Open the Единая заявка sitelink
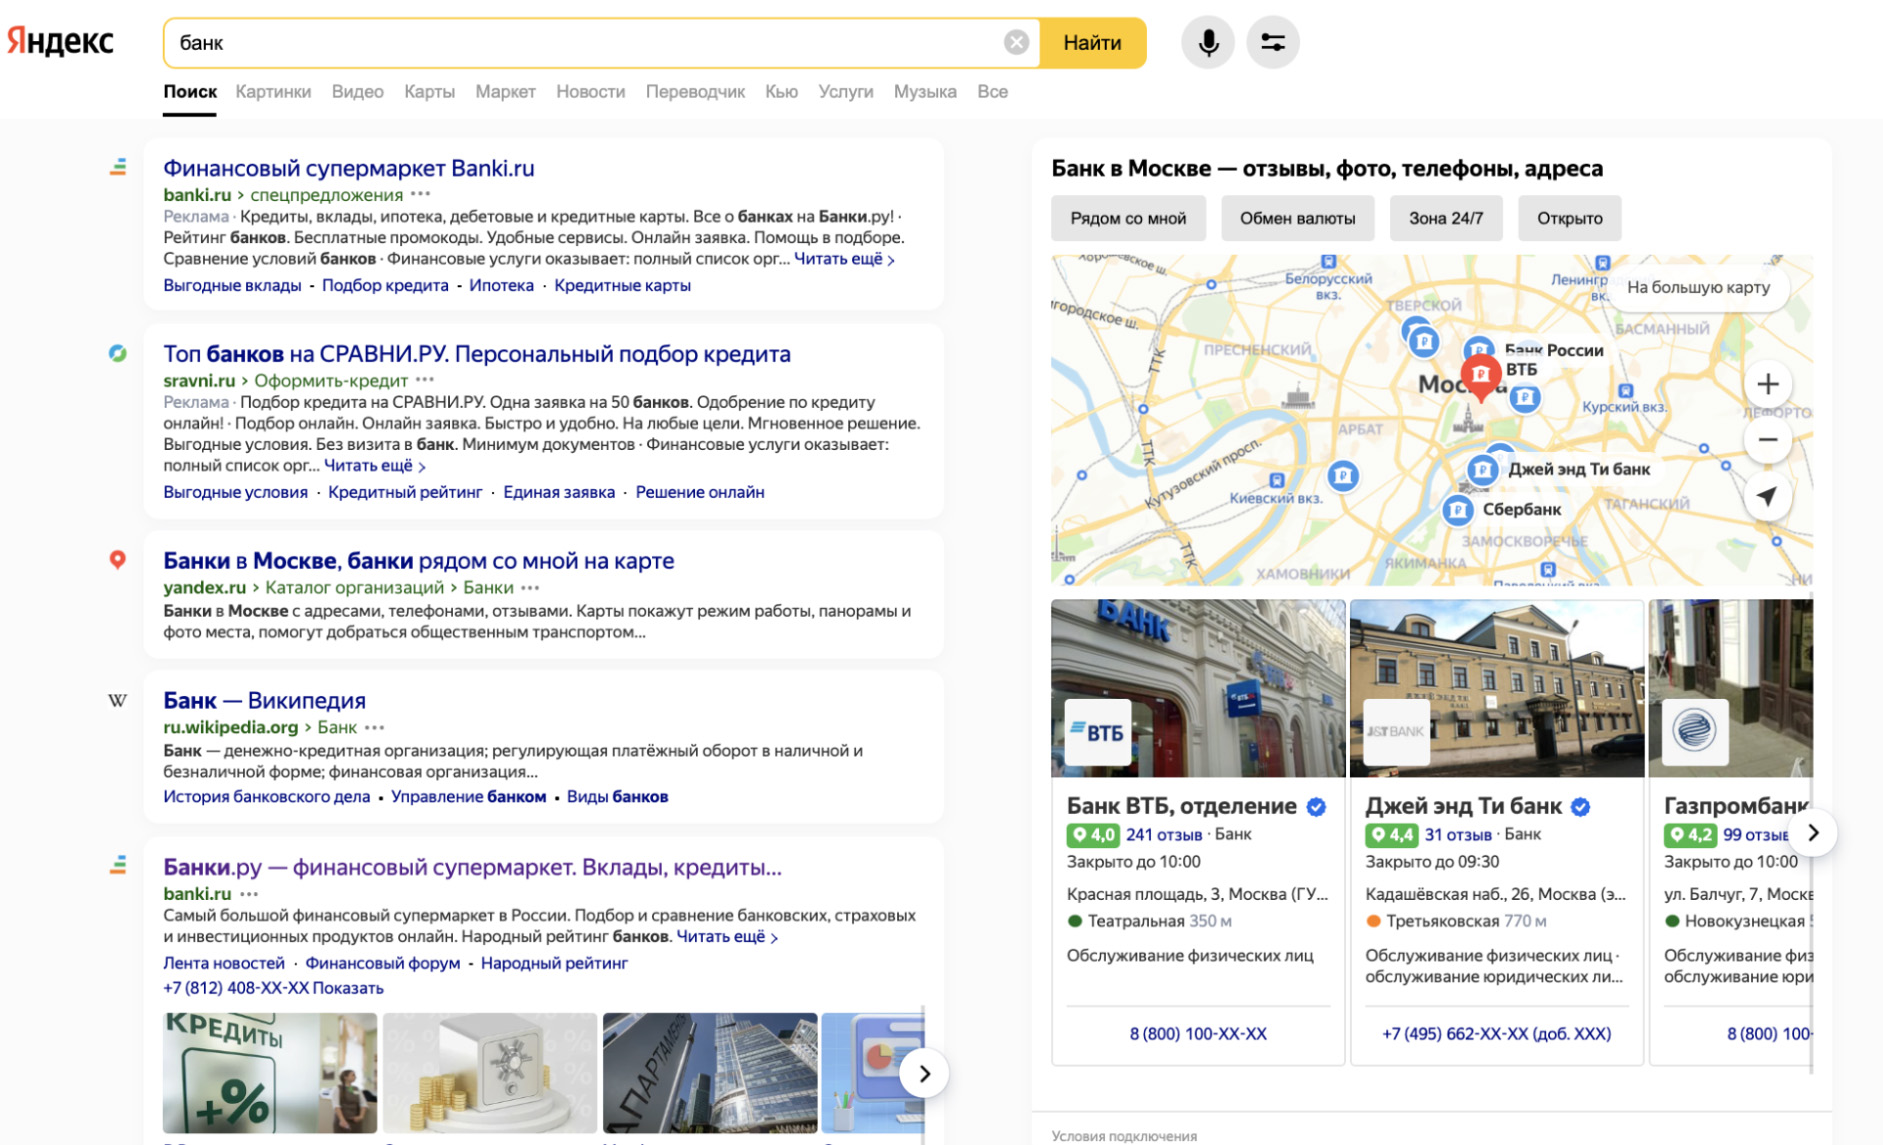 click(x=559, y=492)
